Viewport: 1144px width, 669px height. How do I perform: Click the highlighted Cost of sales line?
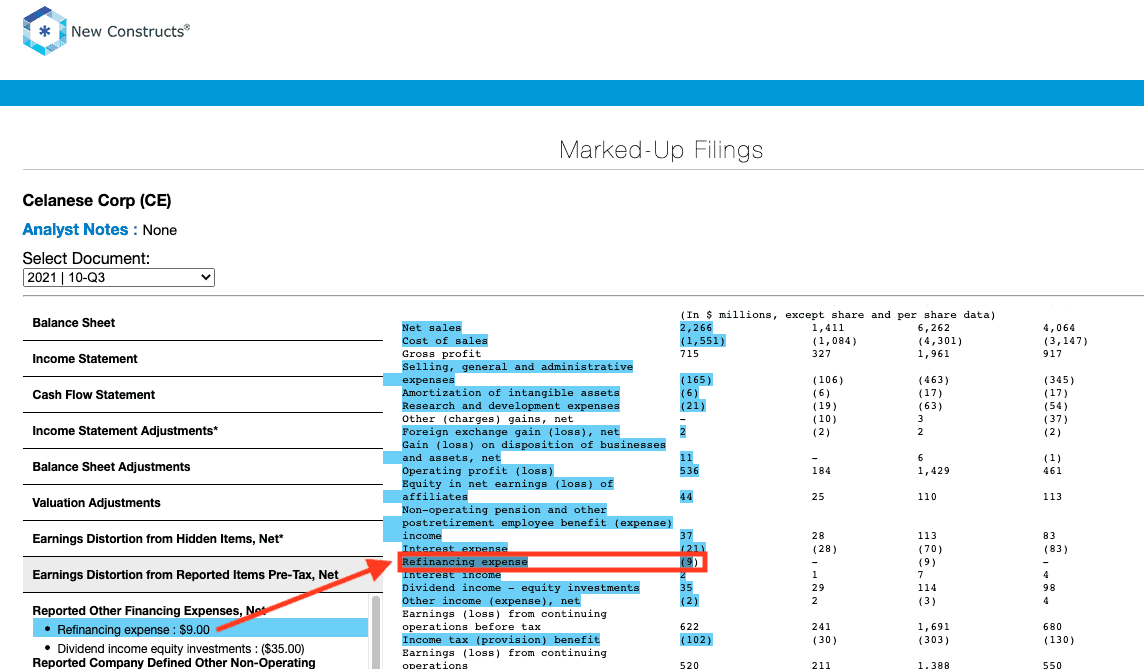[x=444, y=341]
